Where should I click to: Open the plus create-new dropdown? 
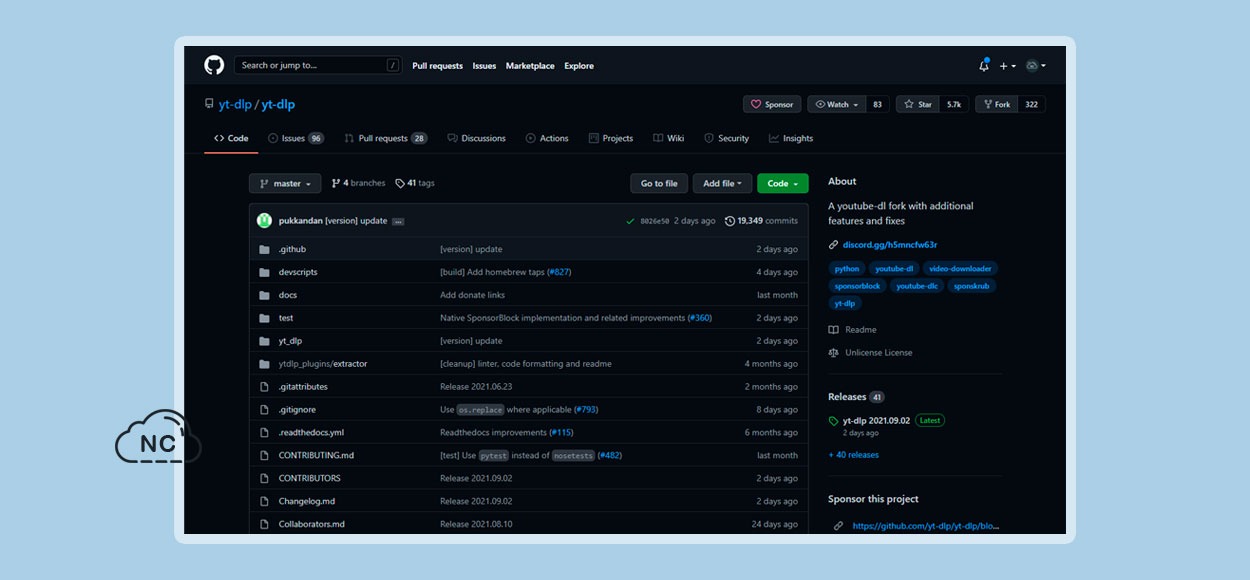(x=1007, y=66)
